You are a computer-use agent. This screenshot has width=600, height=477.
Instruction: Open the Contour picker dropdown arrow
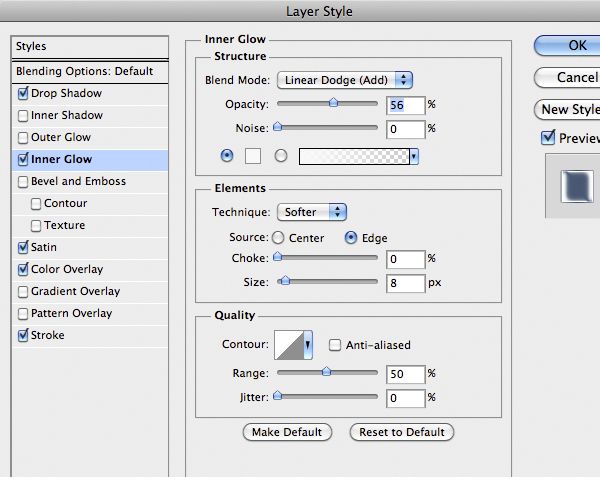308,344
